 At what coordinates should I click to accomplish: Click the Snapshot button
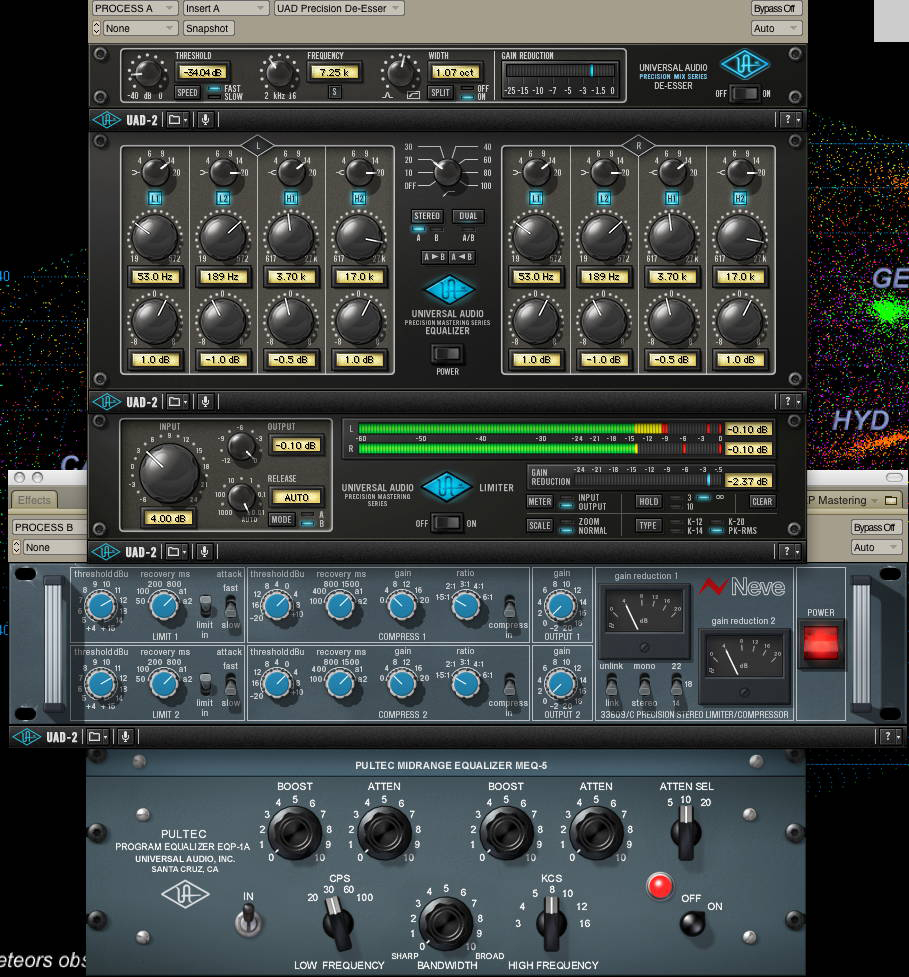(x=208, y=28)
